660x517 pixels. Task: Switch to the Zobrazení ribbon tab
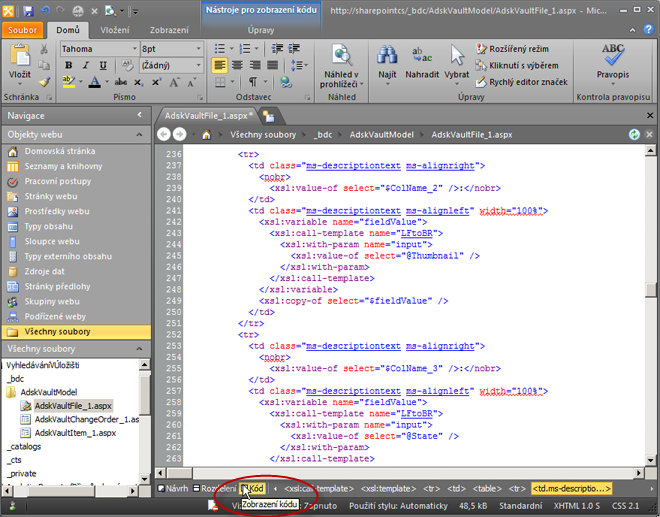click(169, 30)
